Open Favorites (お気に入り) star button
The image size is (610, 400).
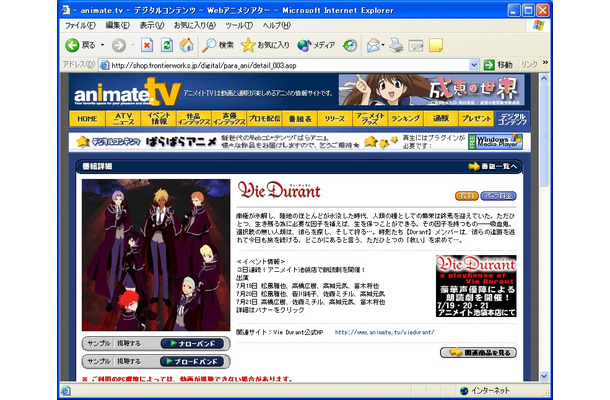click(x=265, y=46)
